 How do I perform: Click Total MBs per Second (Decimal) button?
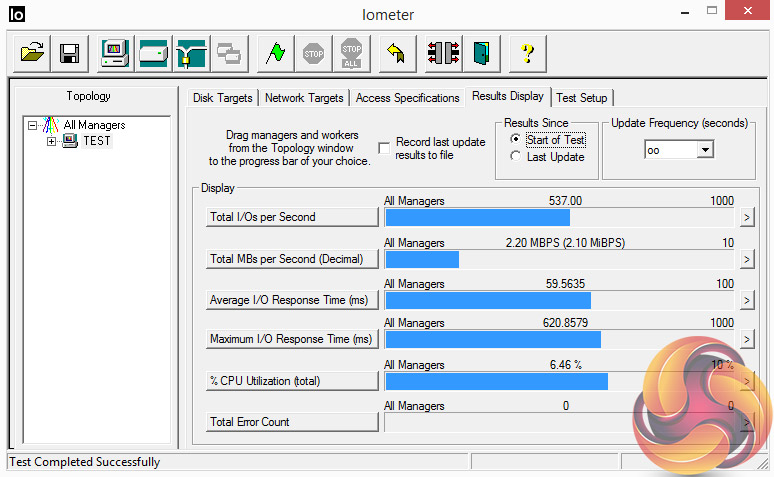(292, 259)
